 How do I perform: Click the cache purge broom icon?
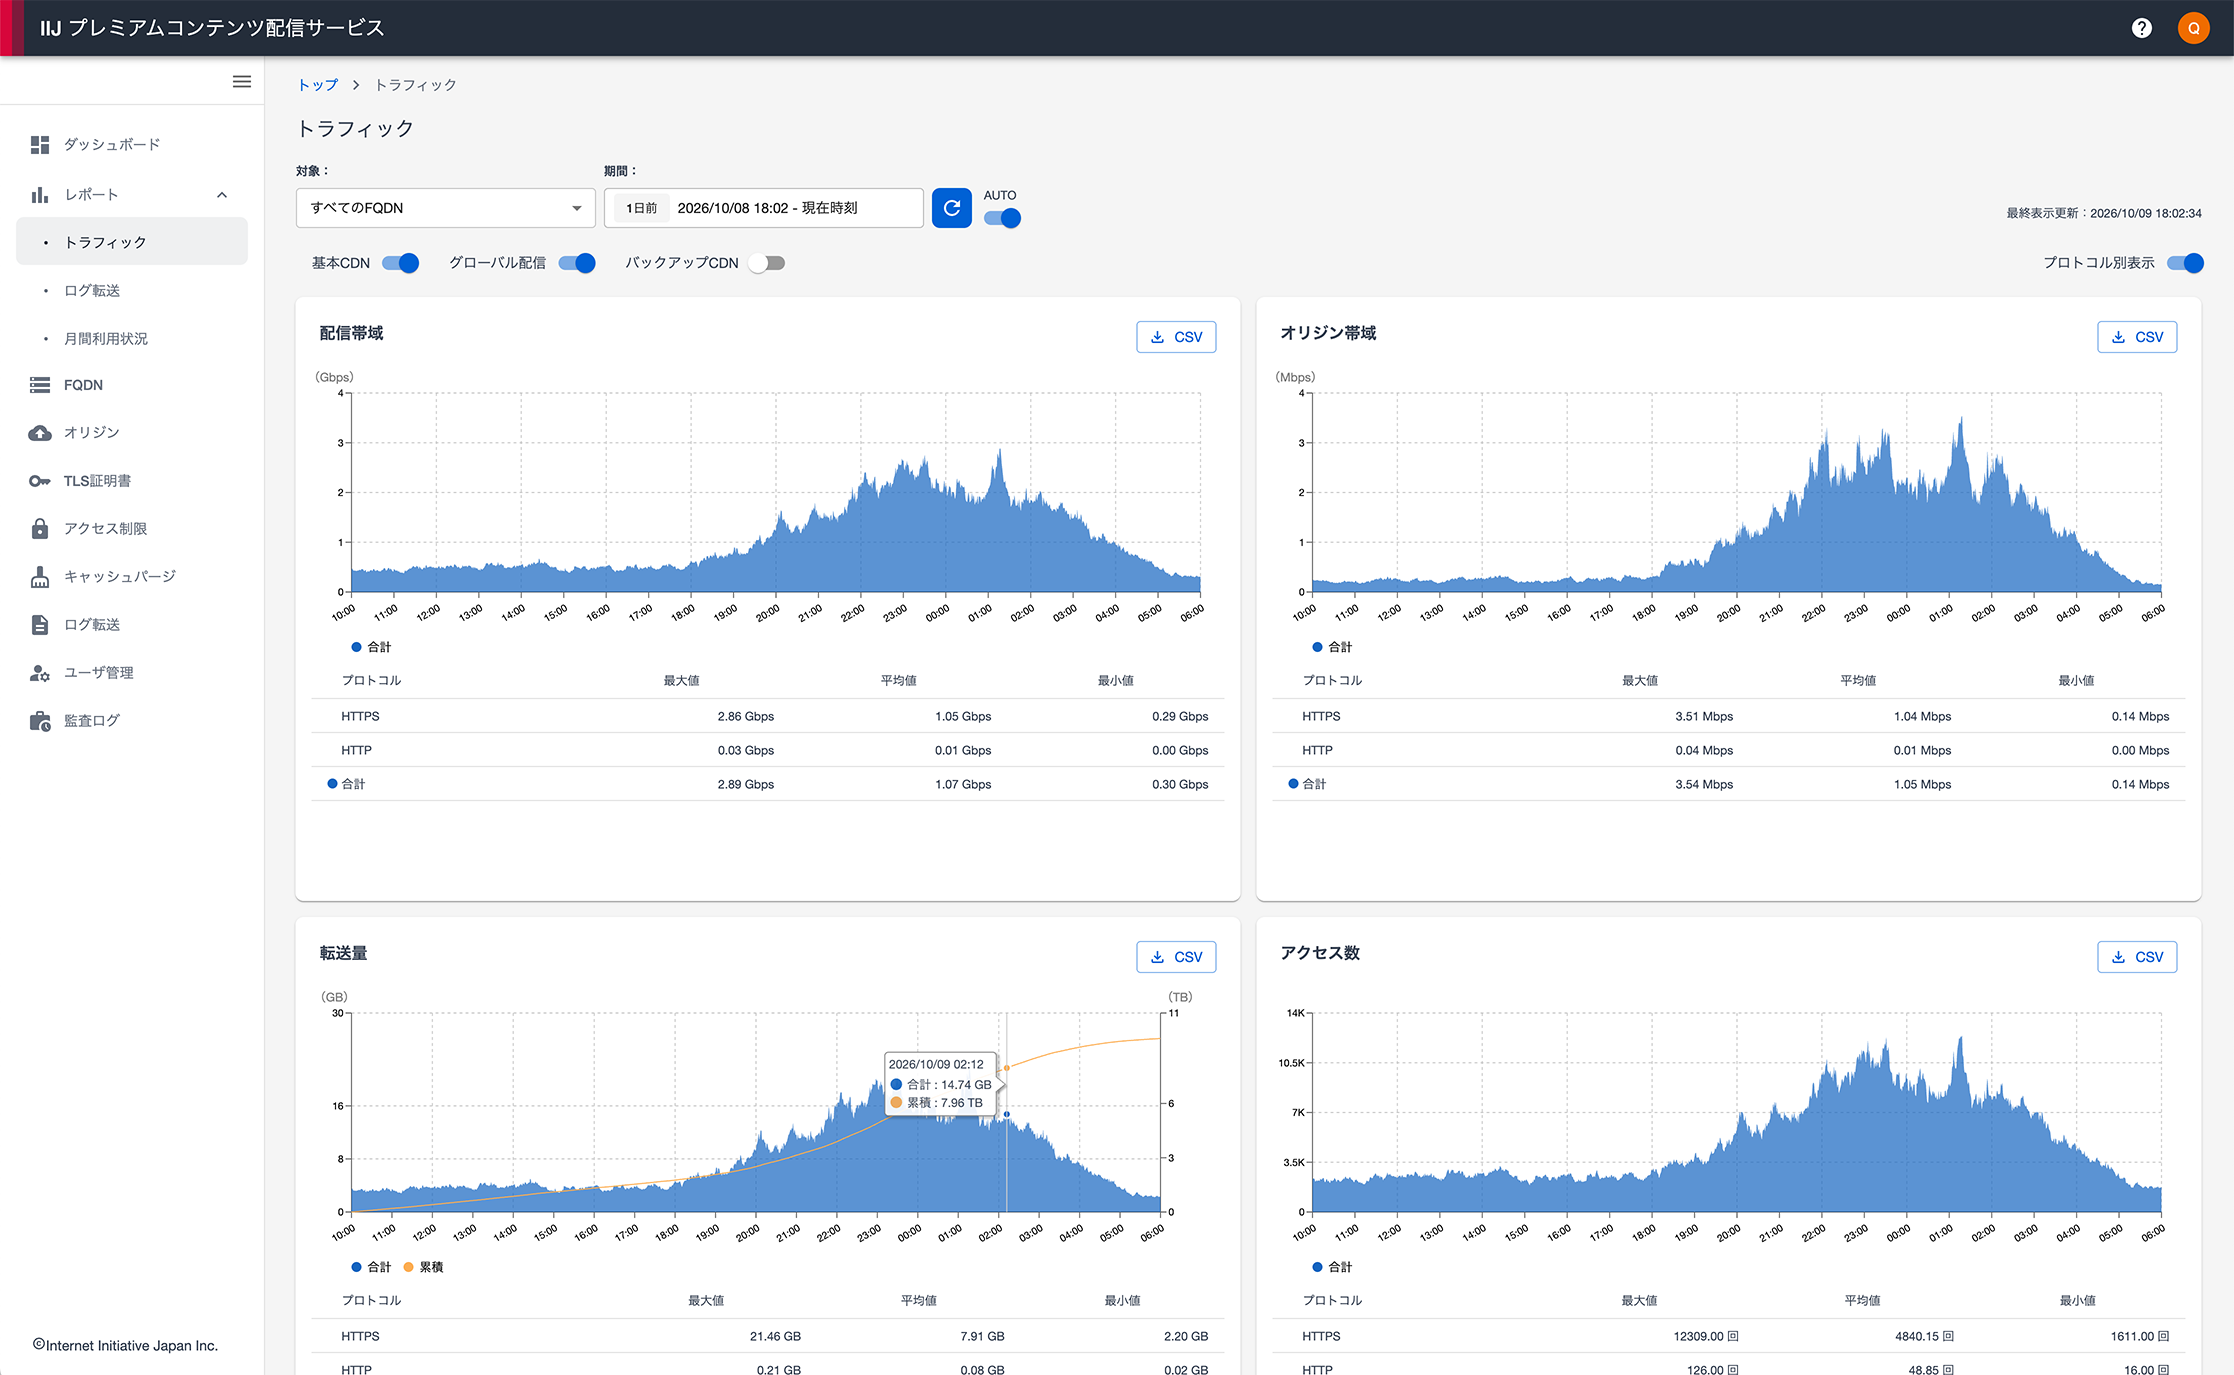[x=40, y=577]
